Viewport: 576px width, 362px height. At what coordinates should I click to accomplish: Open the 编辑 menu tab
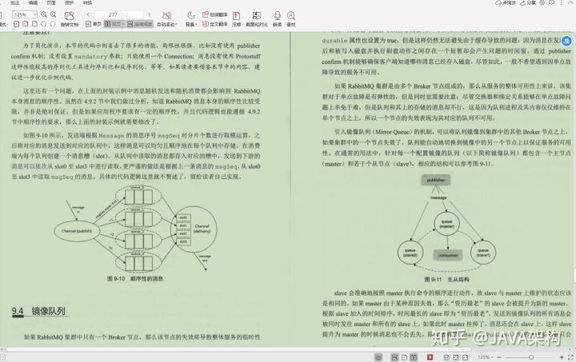pos(33,3)
